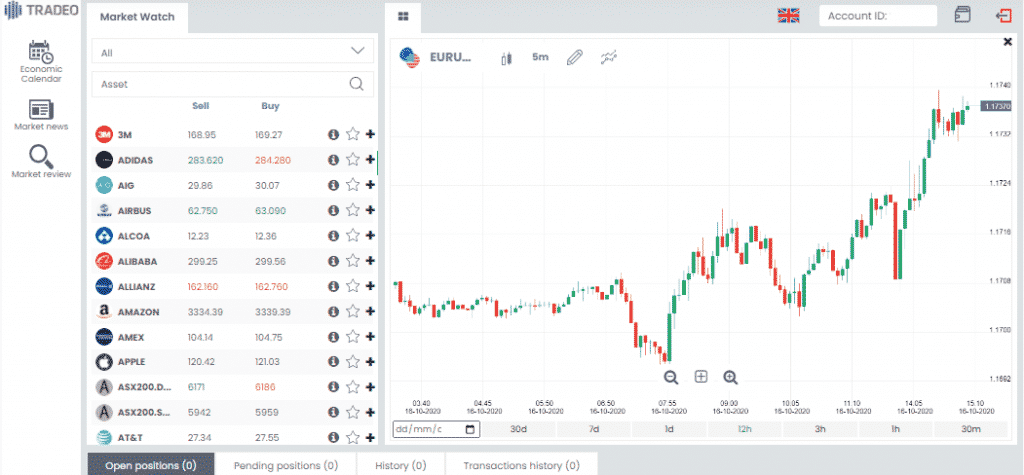This screenshot has width=1024, height=475.
Task: Switch language via UK flag
Action: 789,16
